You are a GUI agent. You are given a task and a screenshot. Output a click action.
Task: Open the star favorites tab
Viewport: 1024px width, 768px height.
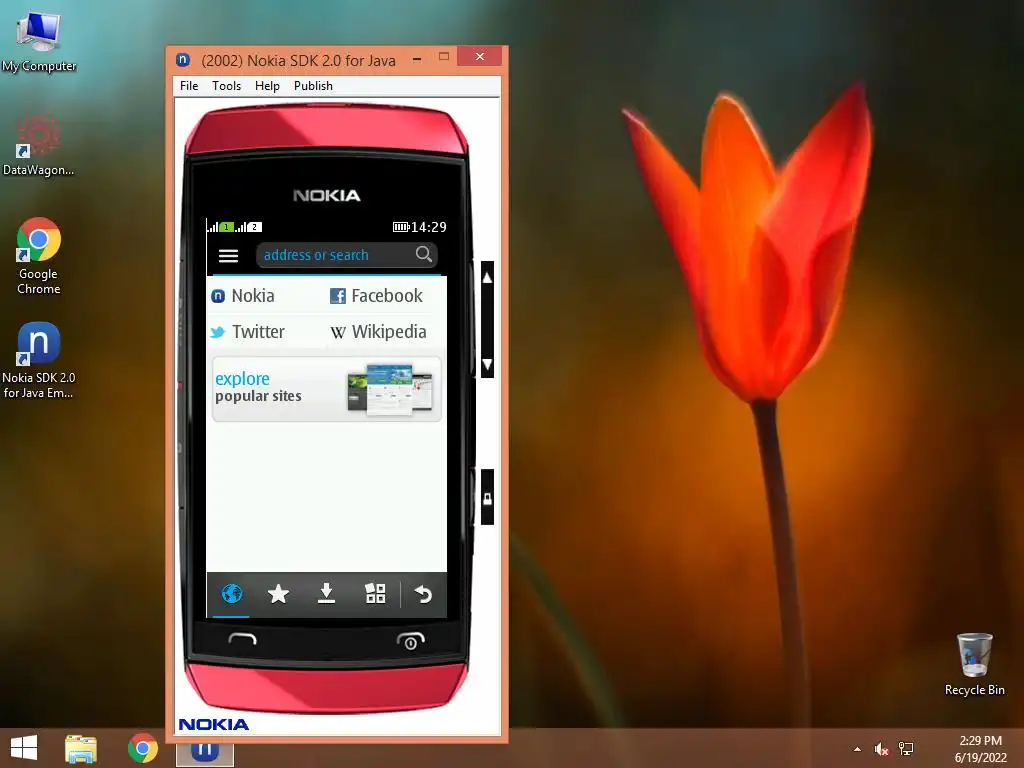(x=278, y=594)
